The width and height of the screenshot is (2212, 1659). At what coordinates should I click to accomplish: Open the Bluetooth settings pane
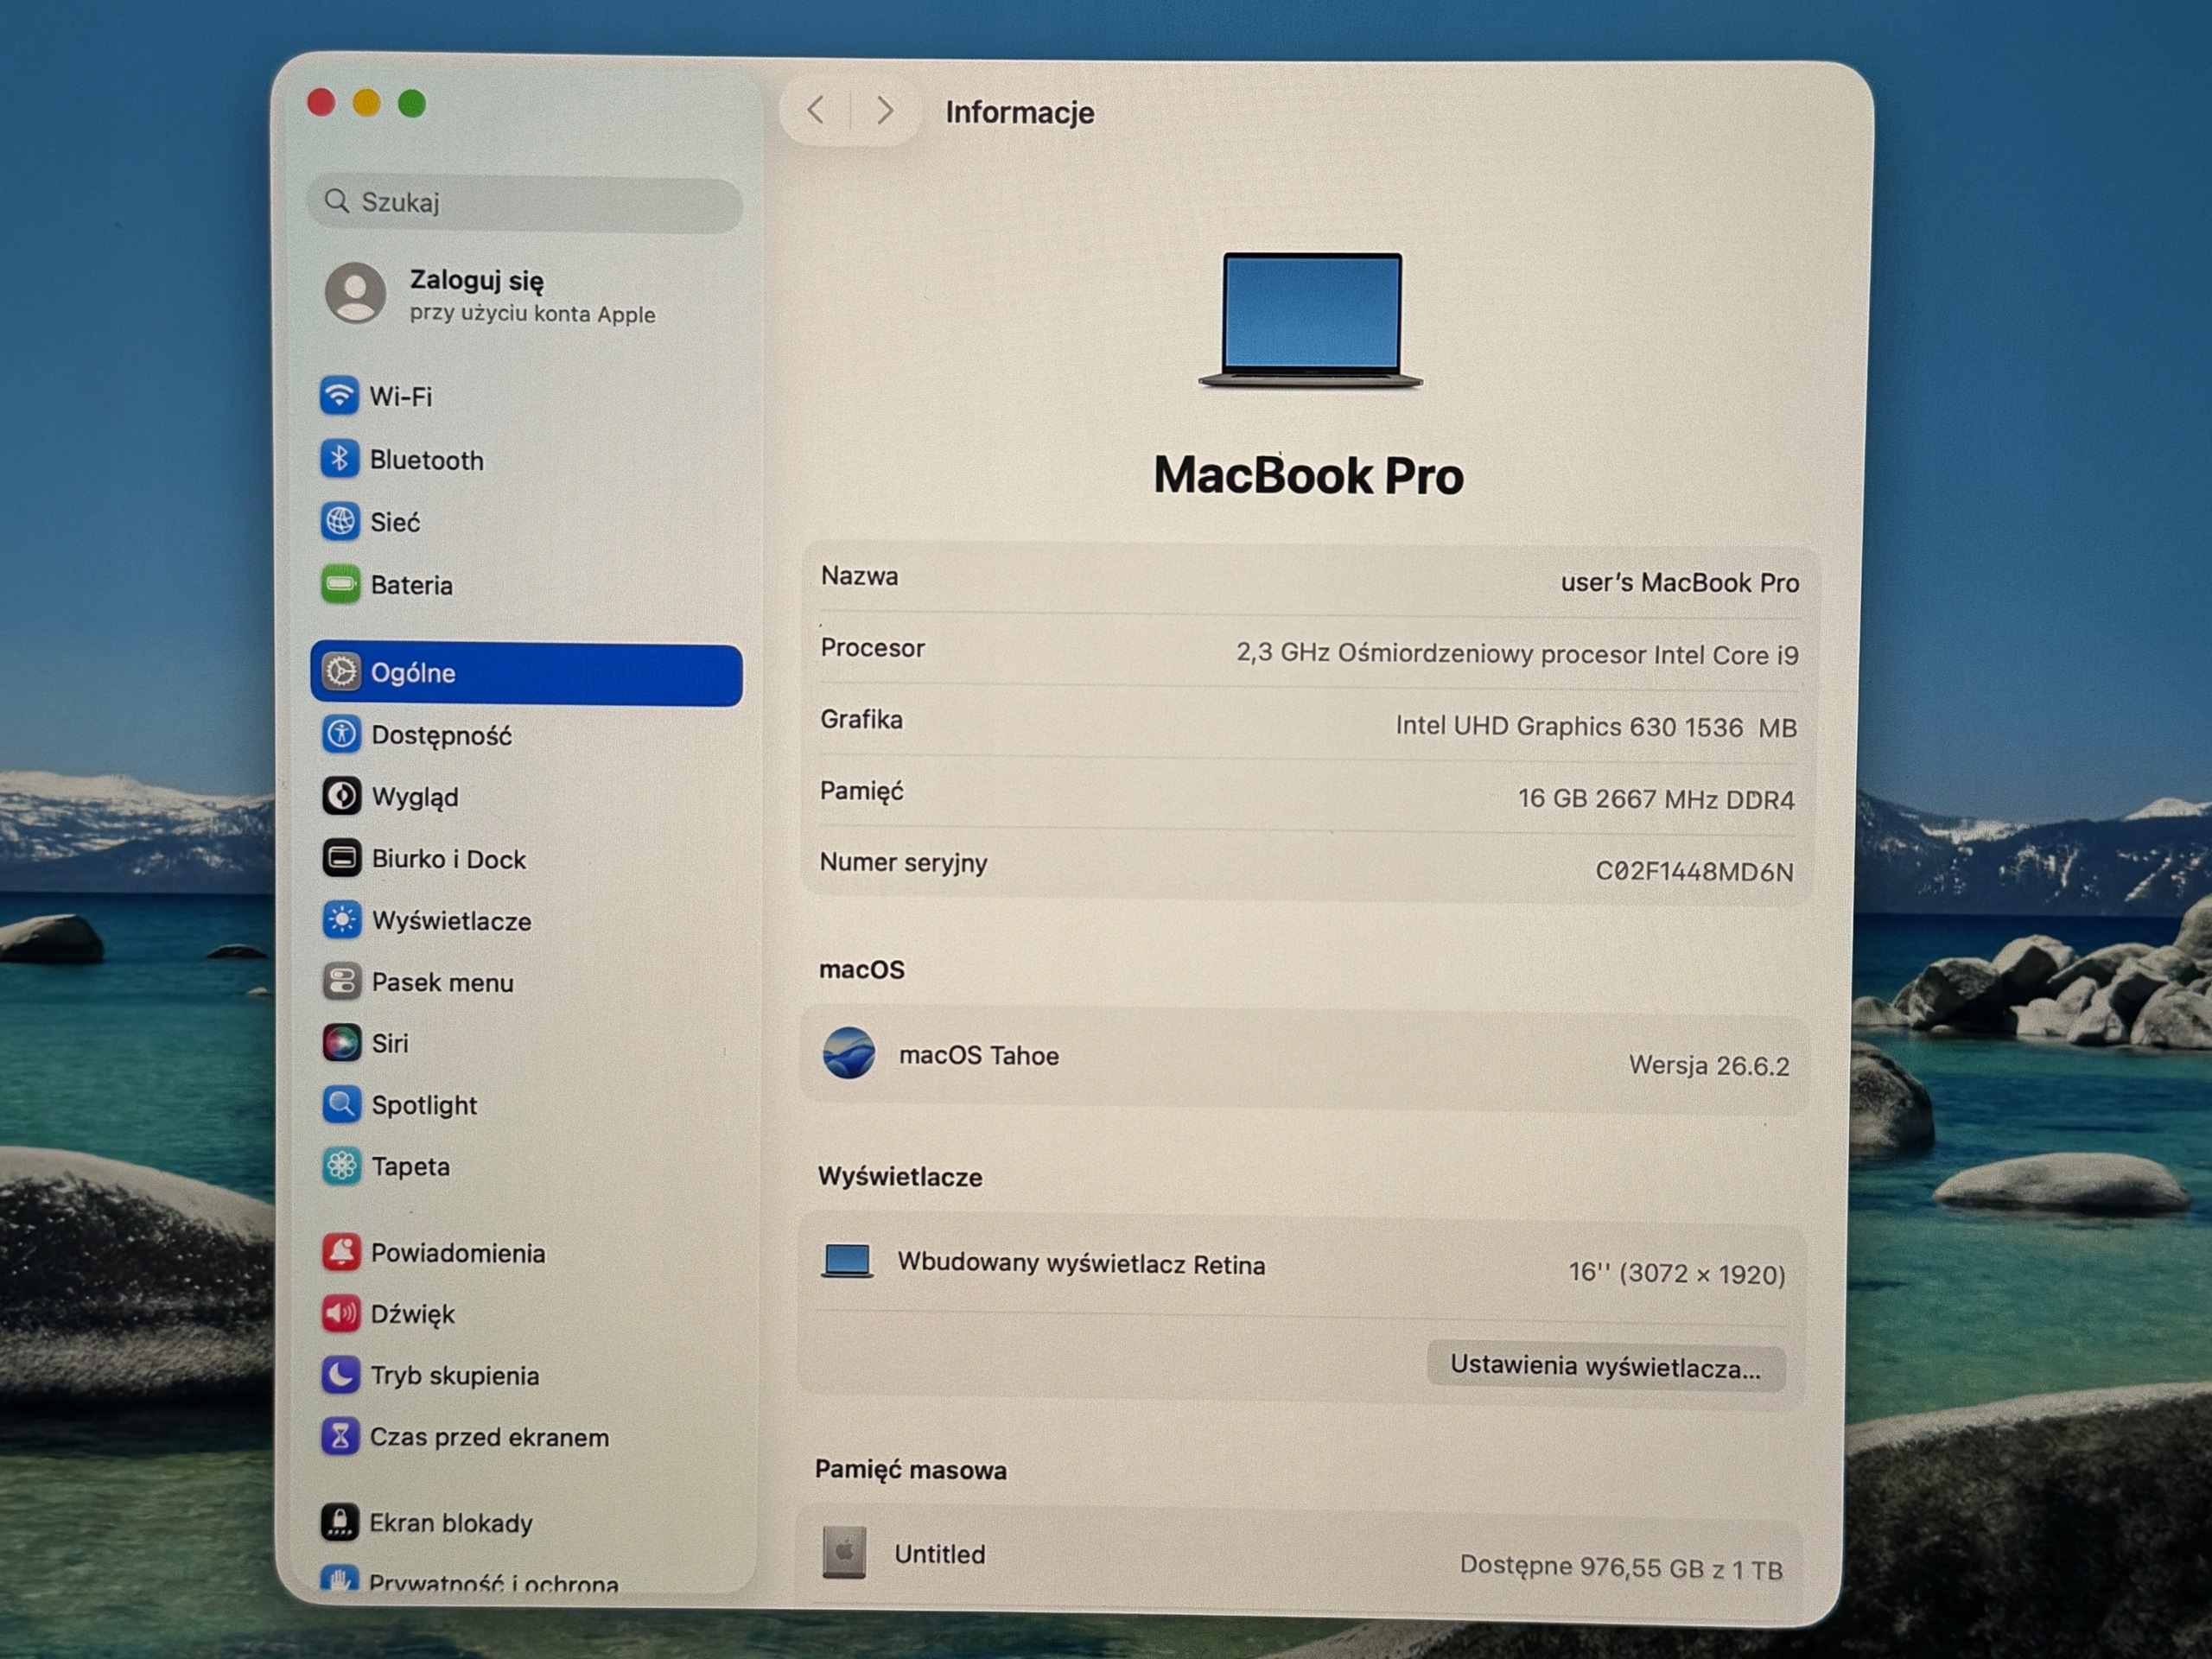(x=427, y=460)
